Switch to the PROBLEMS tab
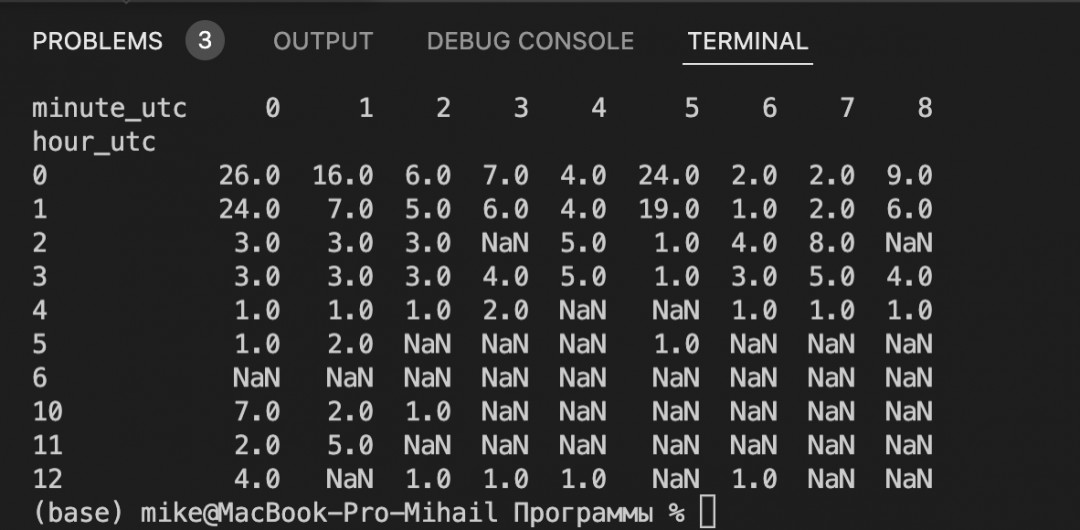This screenshot has width=1080, height=530. click(x=97, y=42)
